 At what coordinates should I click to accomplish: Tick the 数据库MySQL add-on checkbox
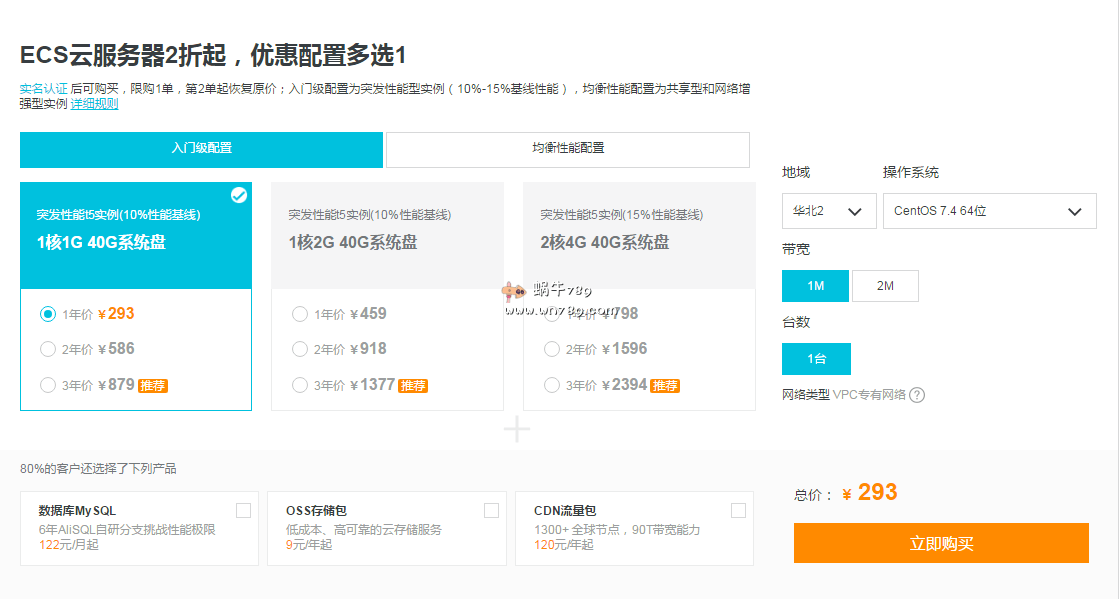[x=243, y=510]
